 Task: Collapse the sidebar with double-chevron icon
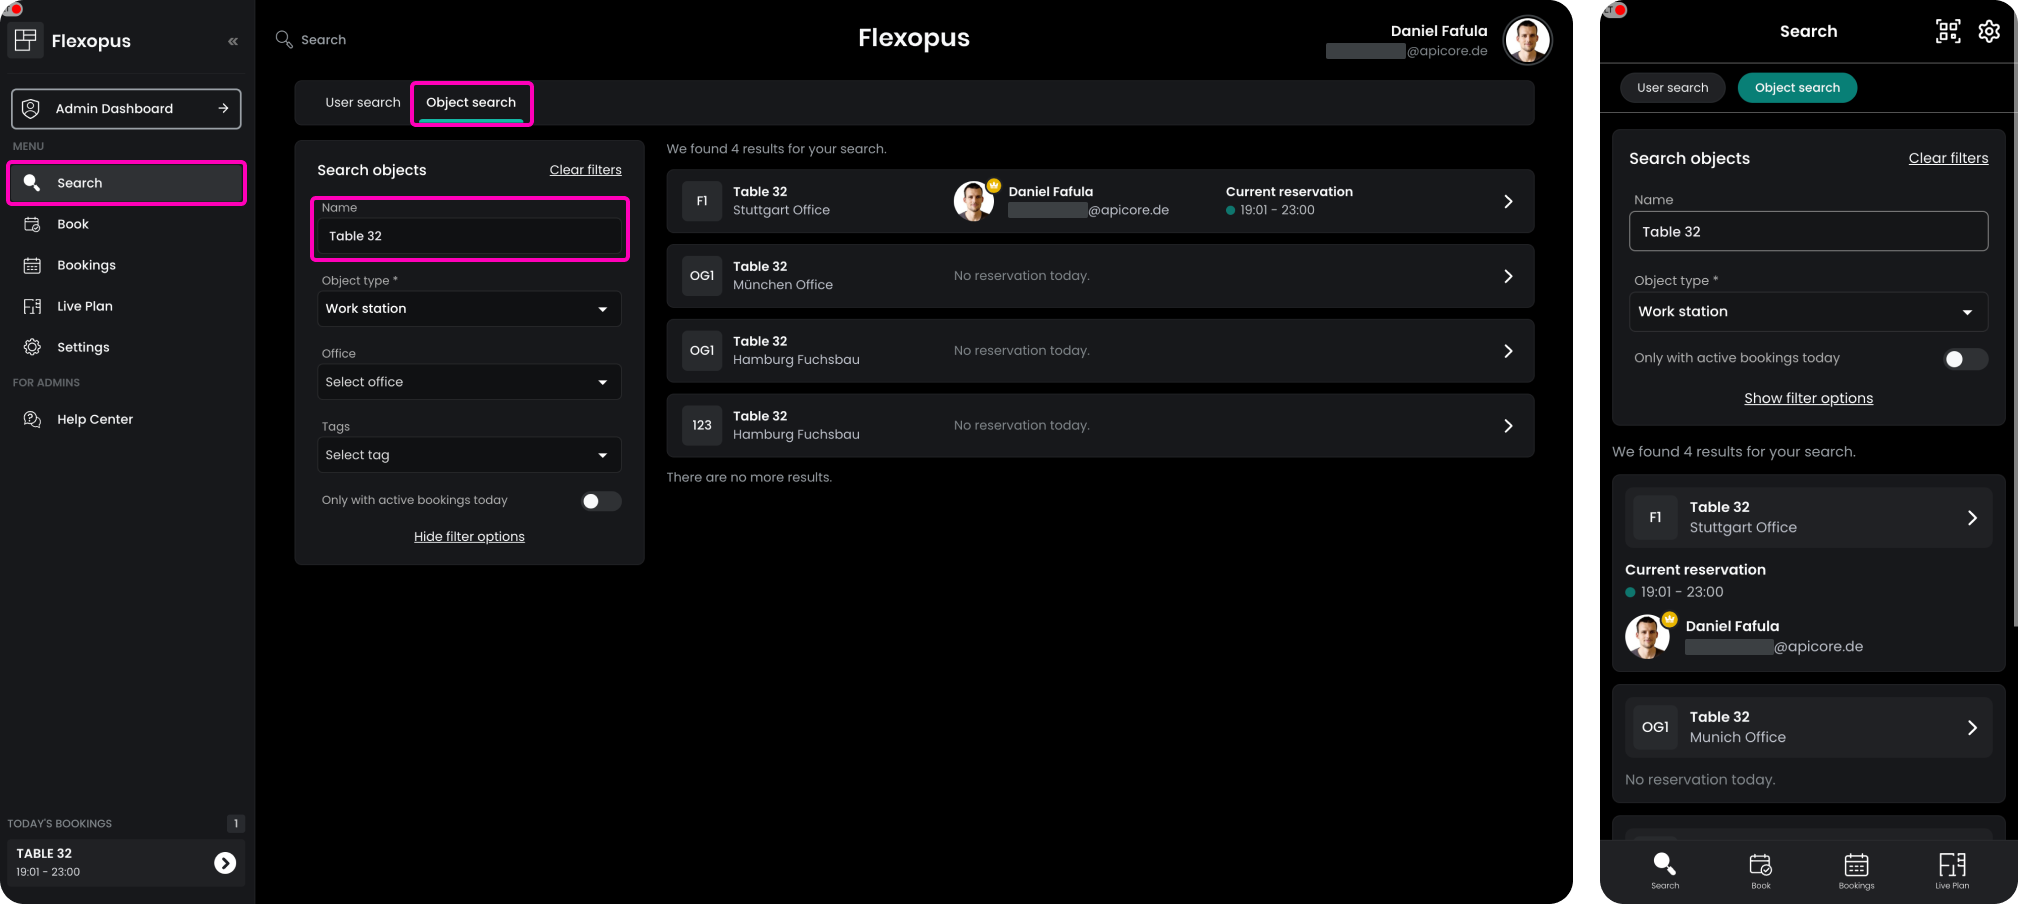click(233, 41)
